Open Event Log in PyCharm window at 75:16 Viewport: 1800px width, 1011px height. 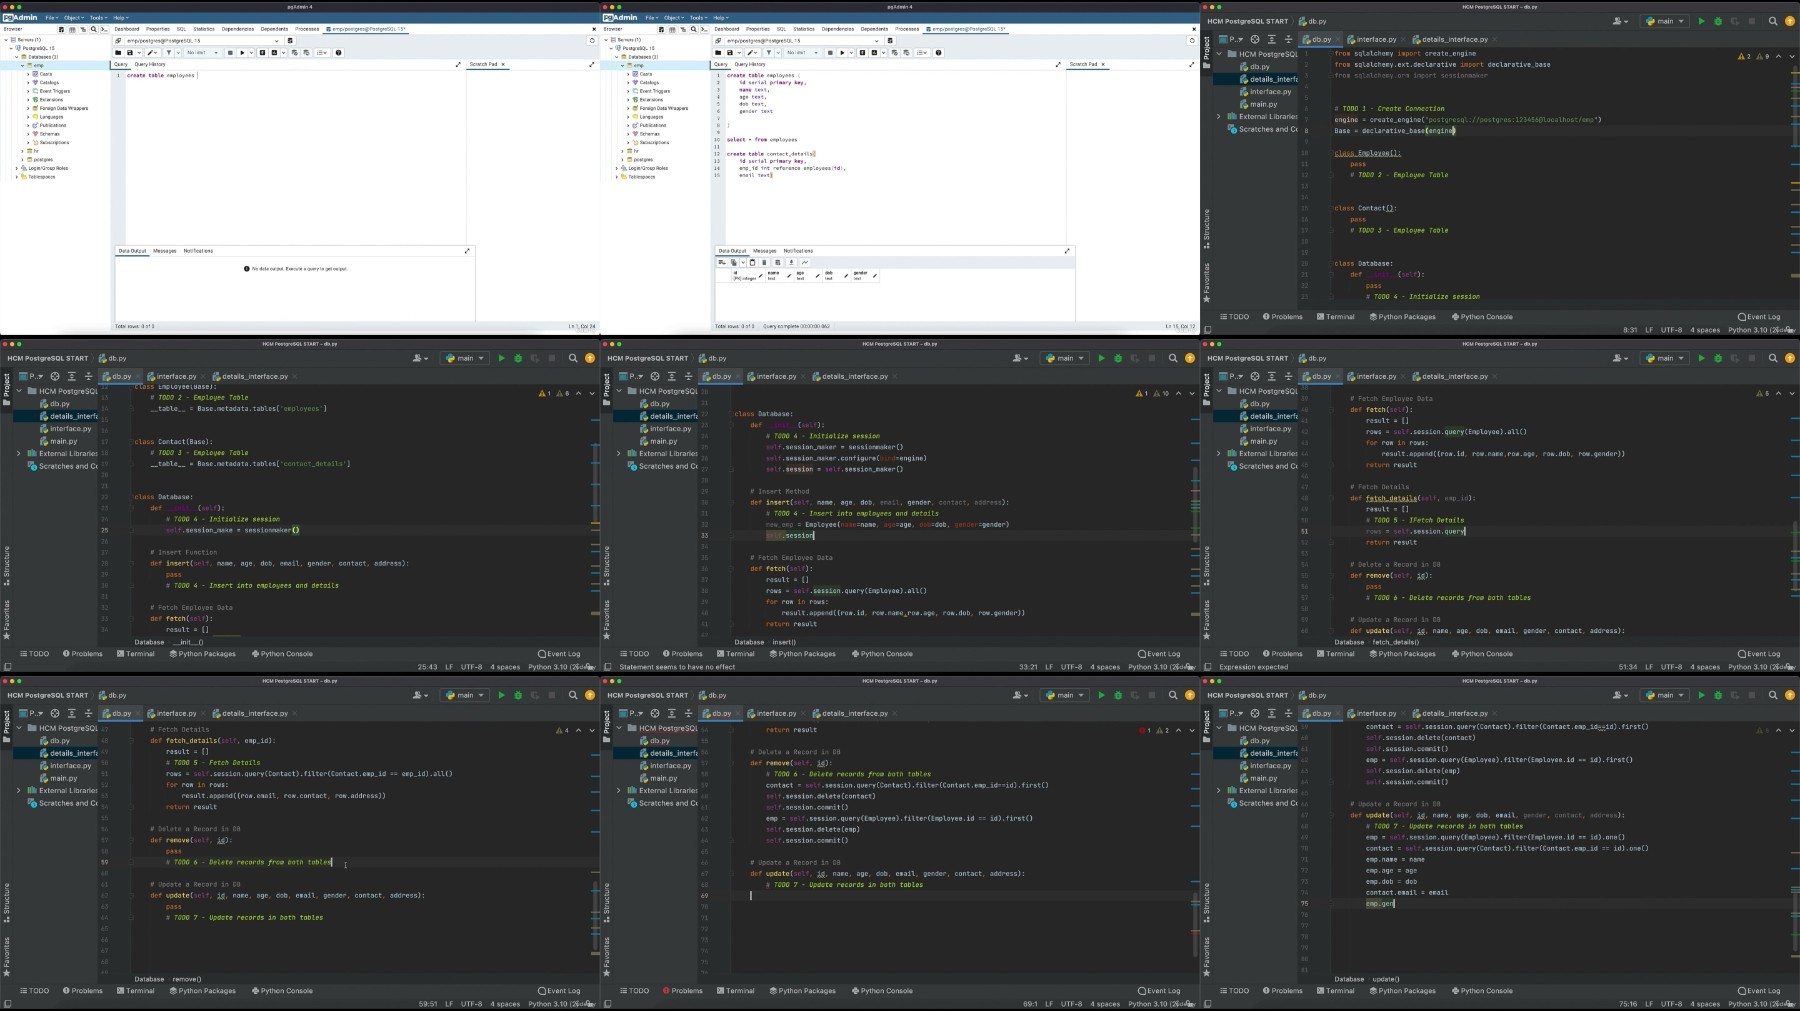point(1759,991)
